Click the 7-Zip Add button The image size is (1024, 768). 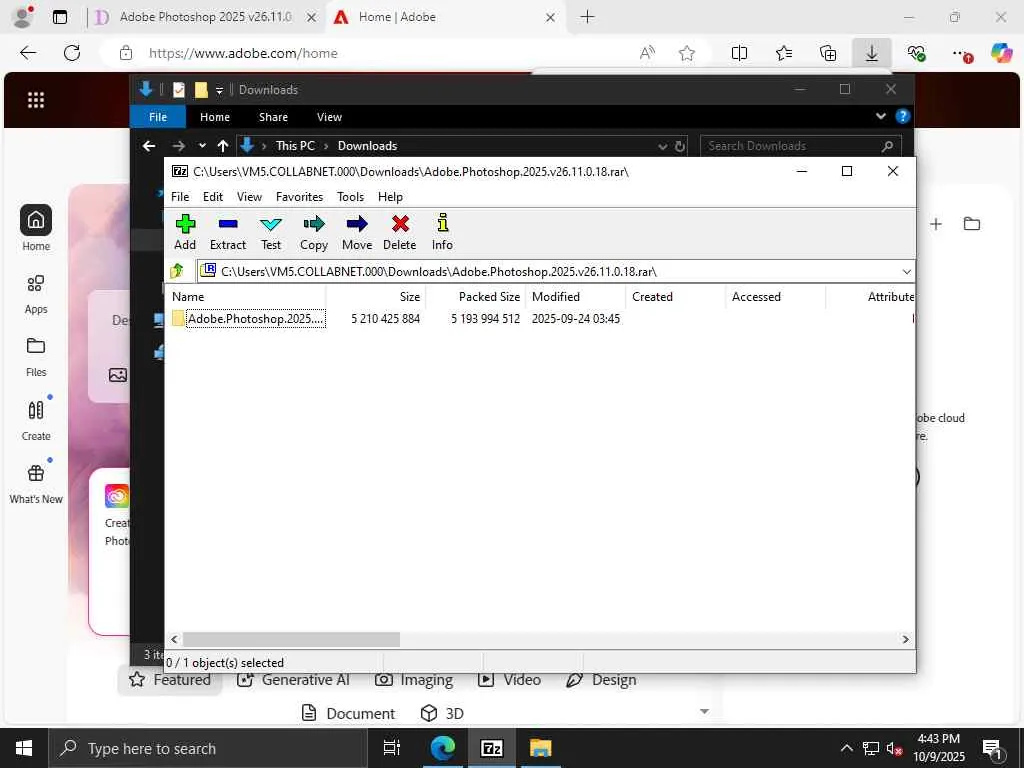click(x=185, y=232)
